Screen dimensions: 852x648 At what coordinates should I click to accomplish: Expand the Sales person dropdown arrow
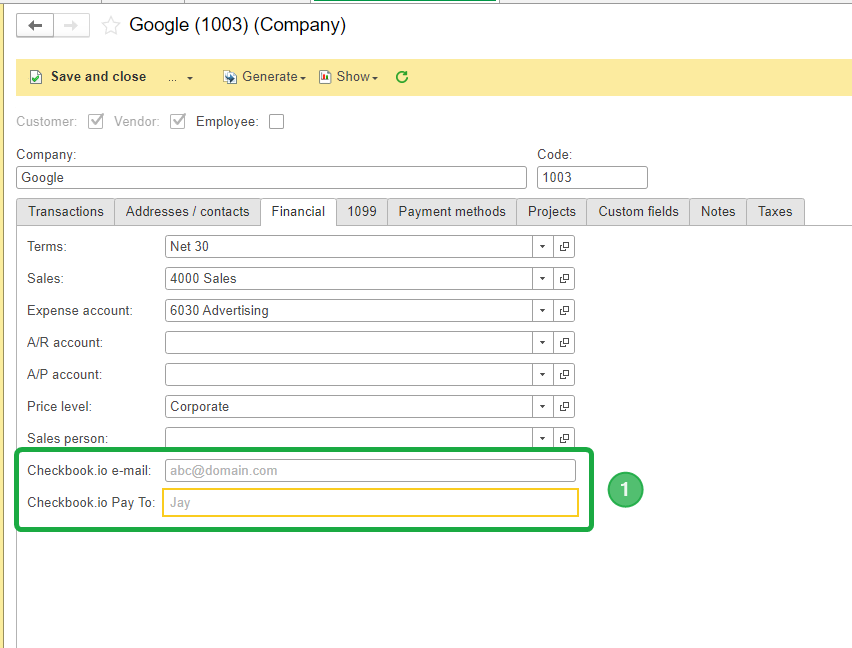coord(542,438)
